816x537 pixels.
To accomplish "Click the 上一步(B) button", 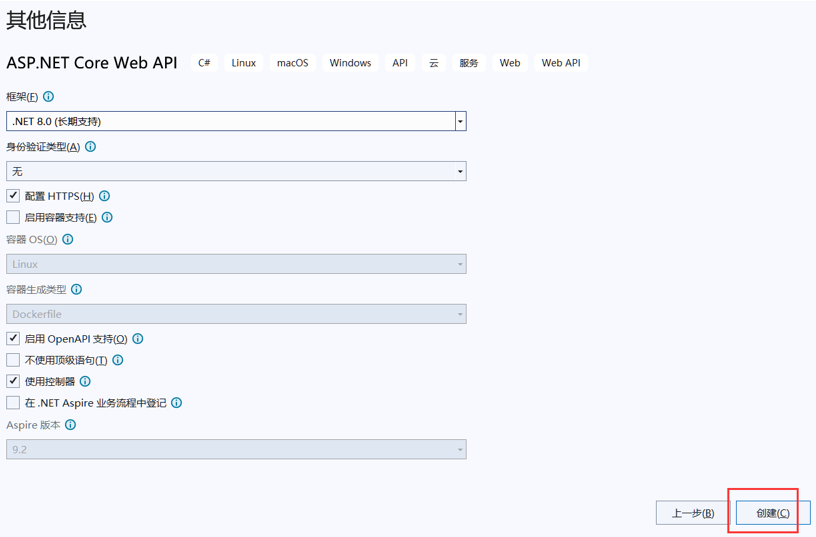I will click(693, 513).
